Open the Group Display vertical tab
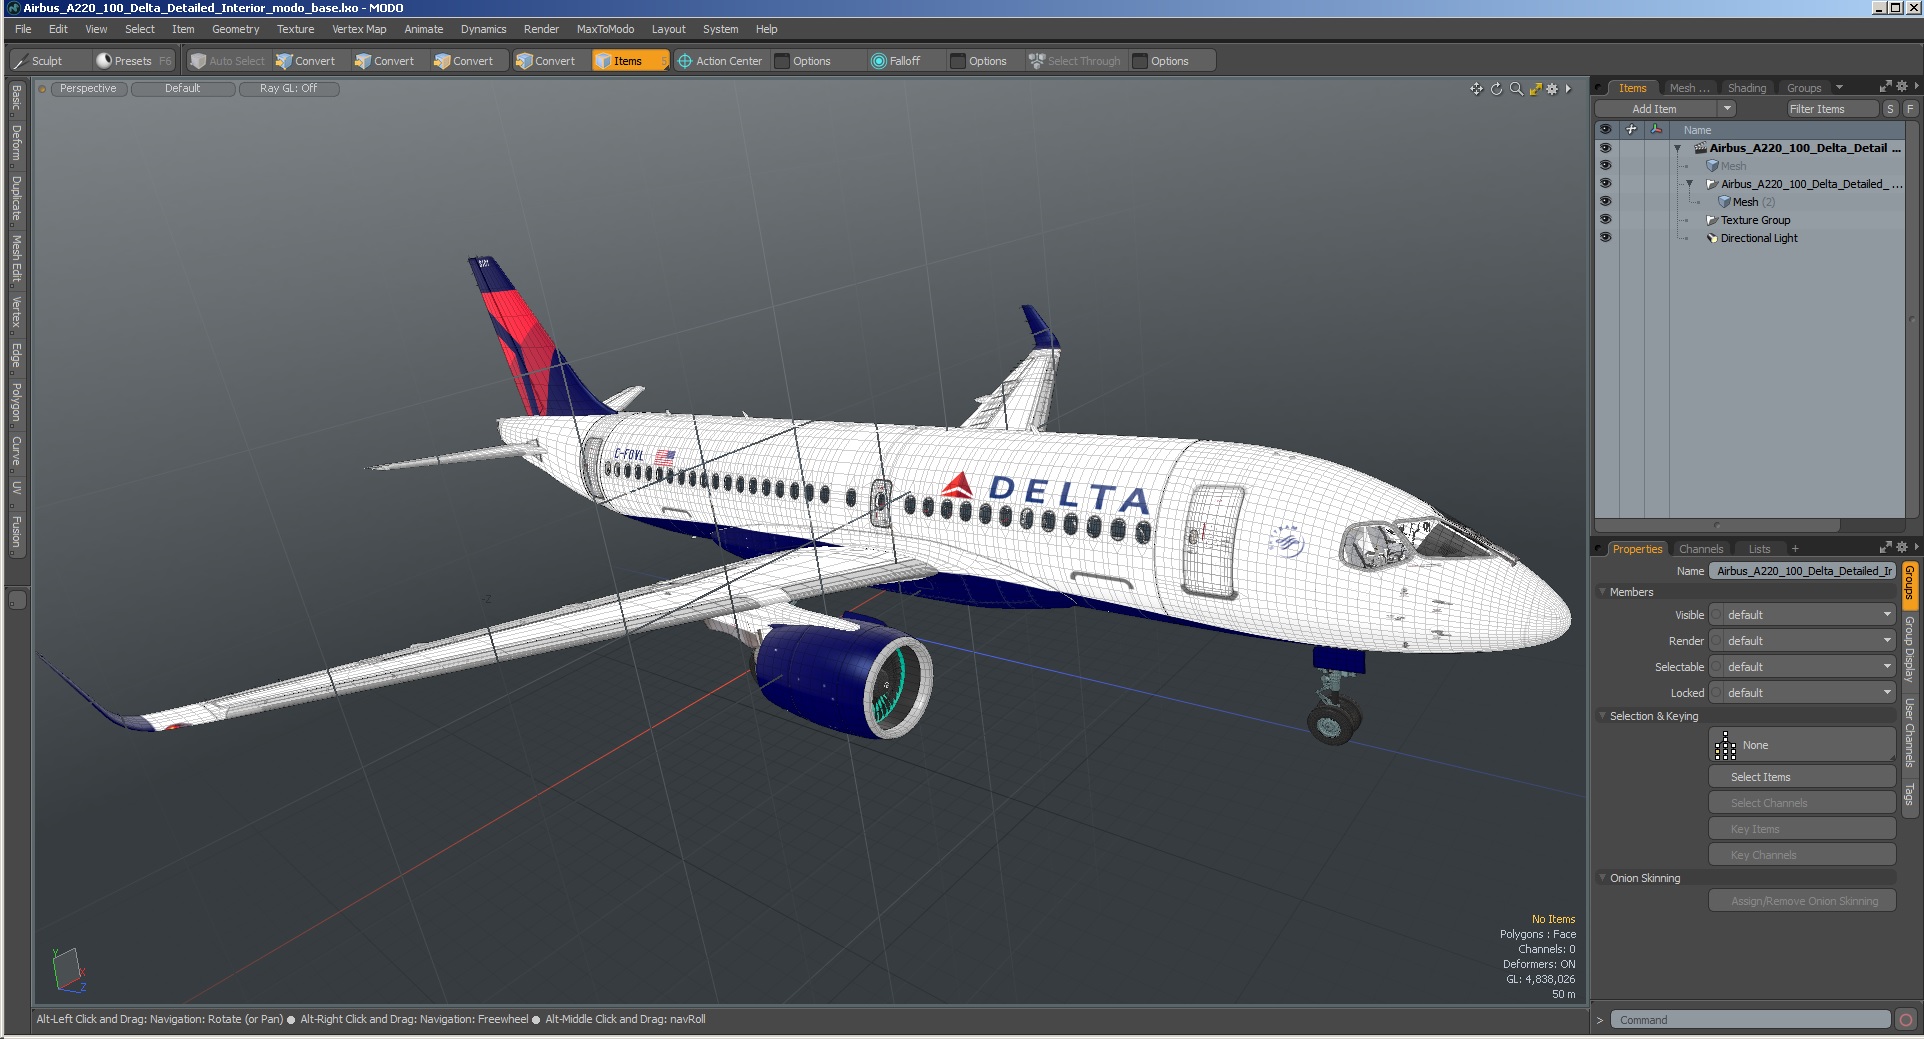 click(1909, 650)
